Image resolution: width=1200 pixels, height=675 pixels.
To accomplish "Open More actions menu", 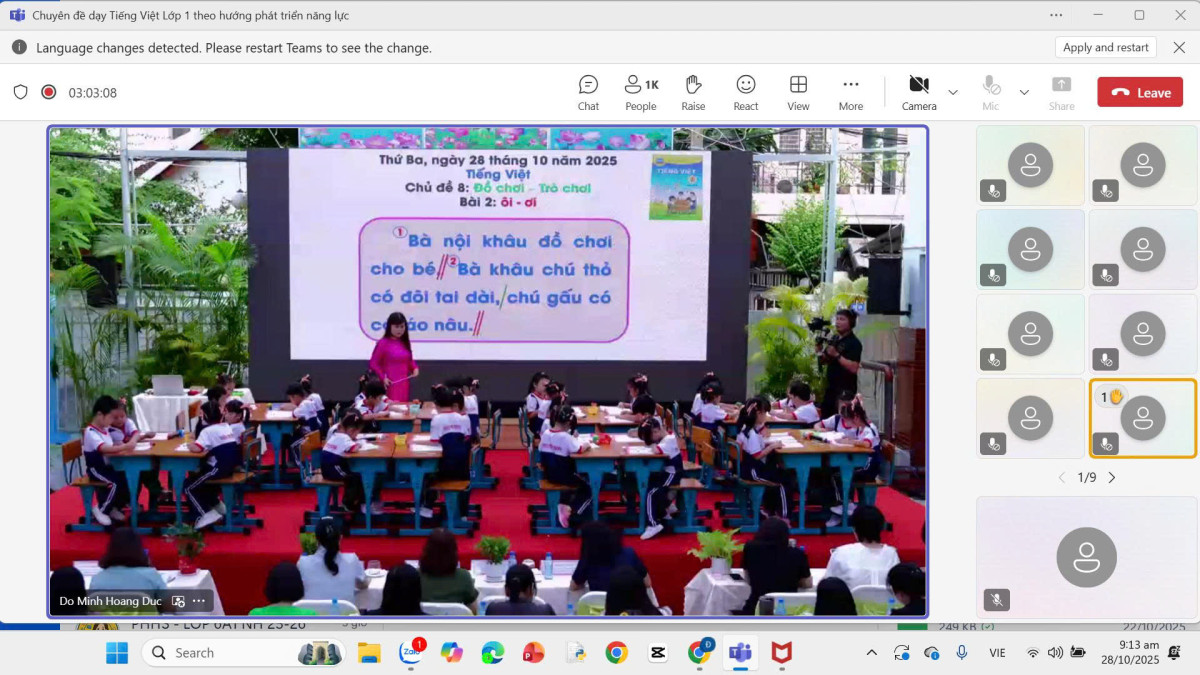I will pos(851,92).
